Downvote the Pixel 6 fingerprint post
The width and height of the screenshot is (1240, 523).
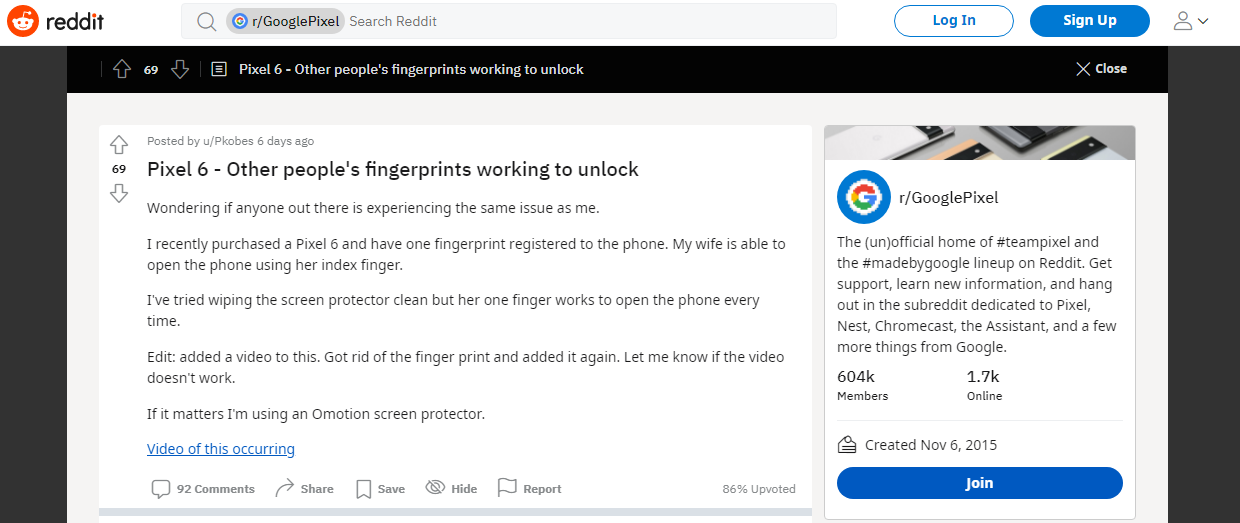coord(119,193)
